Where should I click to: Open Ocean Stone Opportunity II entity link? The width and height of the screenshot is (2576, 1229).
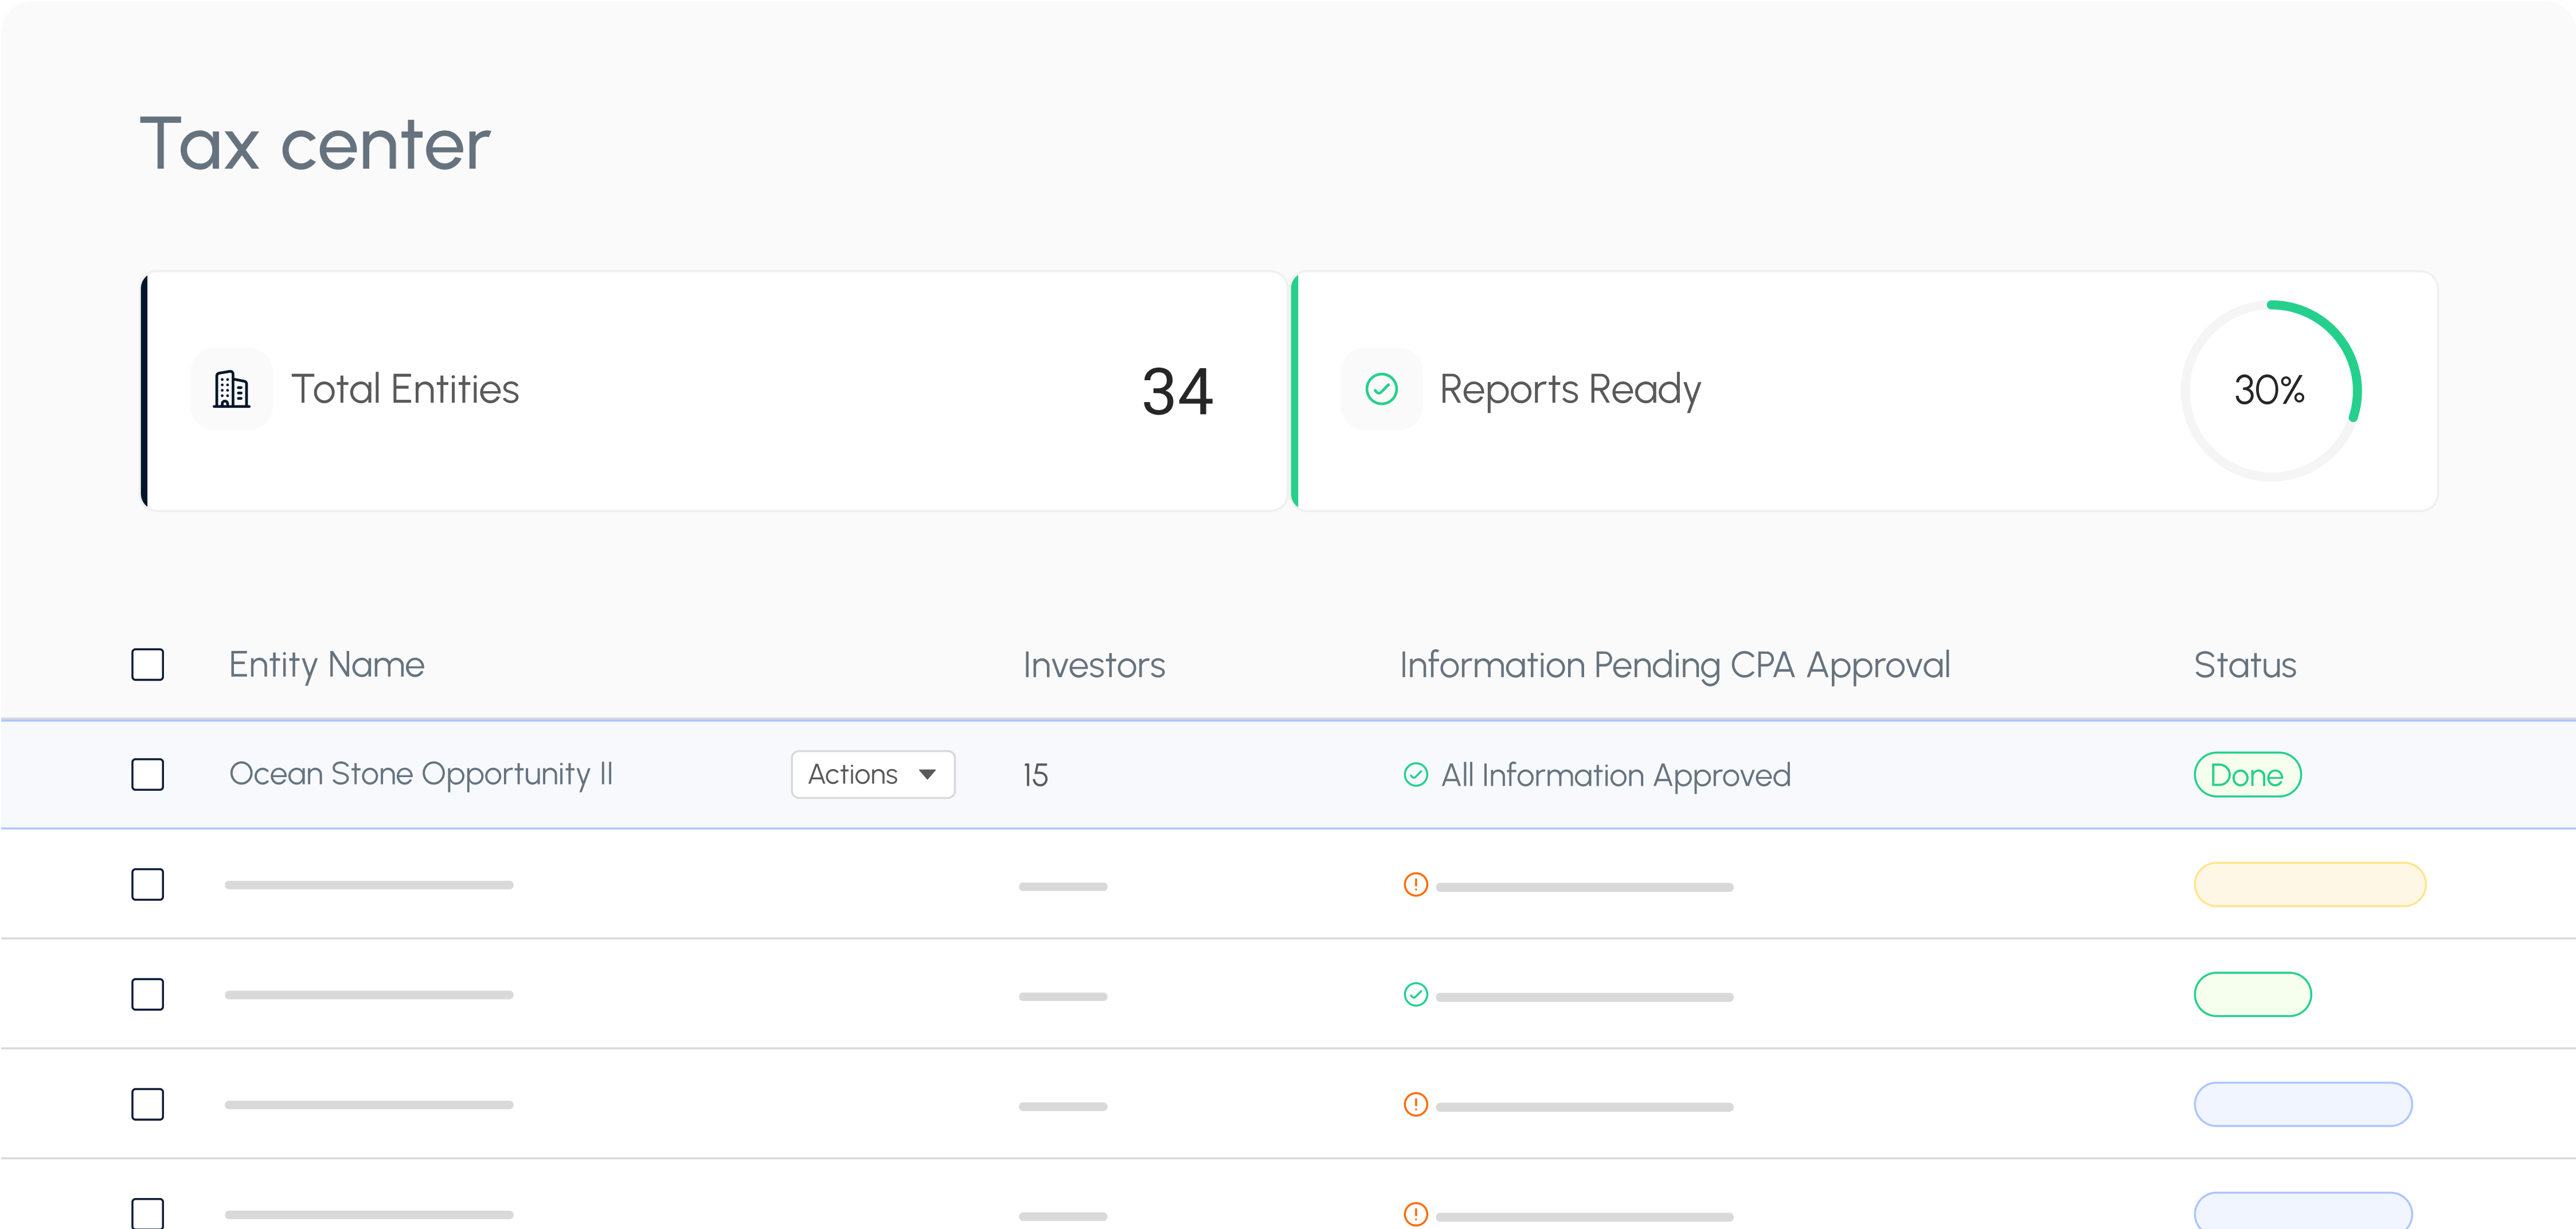(421, 775)
